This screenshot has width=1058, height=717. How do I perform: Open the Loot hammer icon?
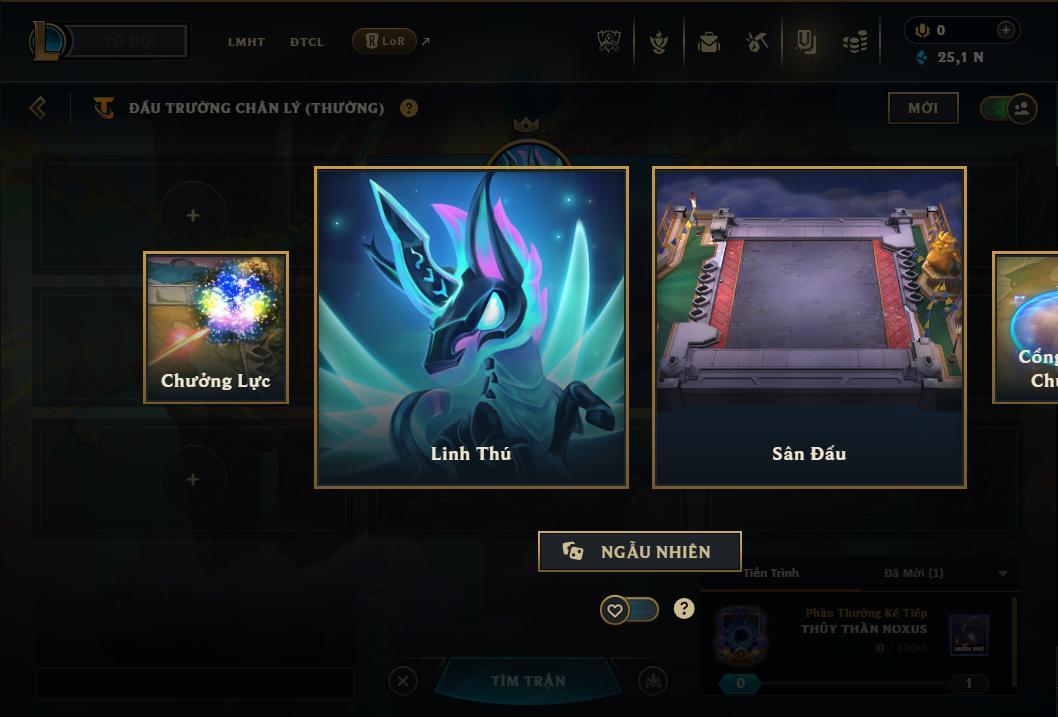click(x=756, y=42)
